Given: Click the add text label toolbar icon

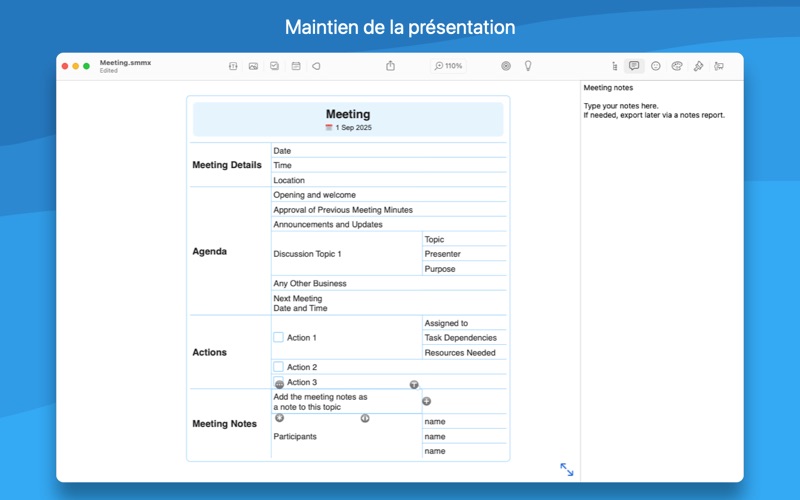Looking at the screenshot, I should click(233, 66).
